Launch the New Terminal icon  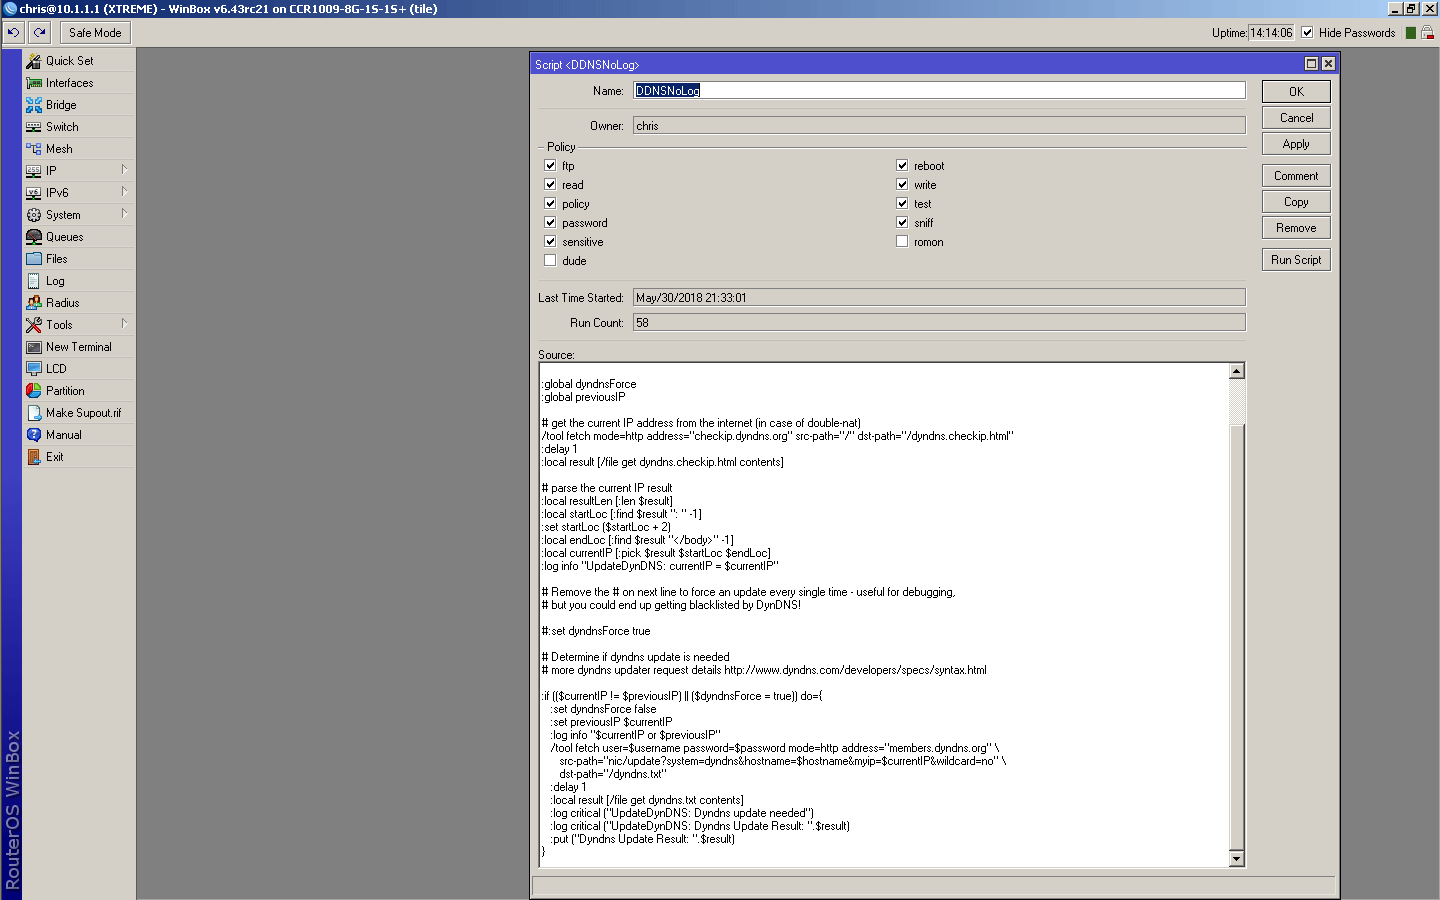point(34,347)
